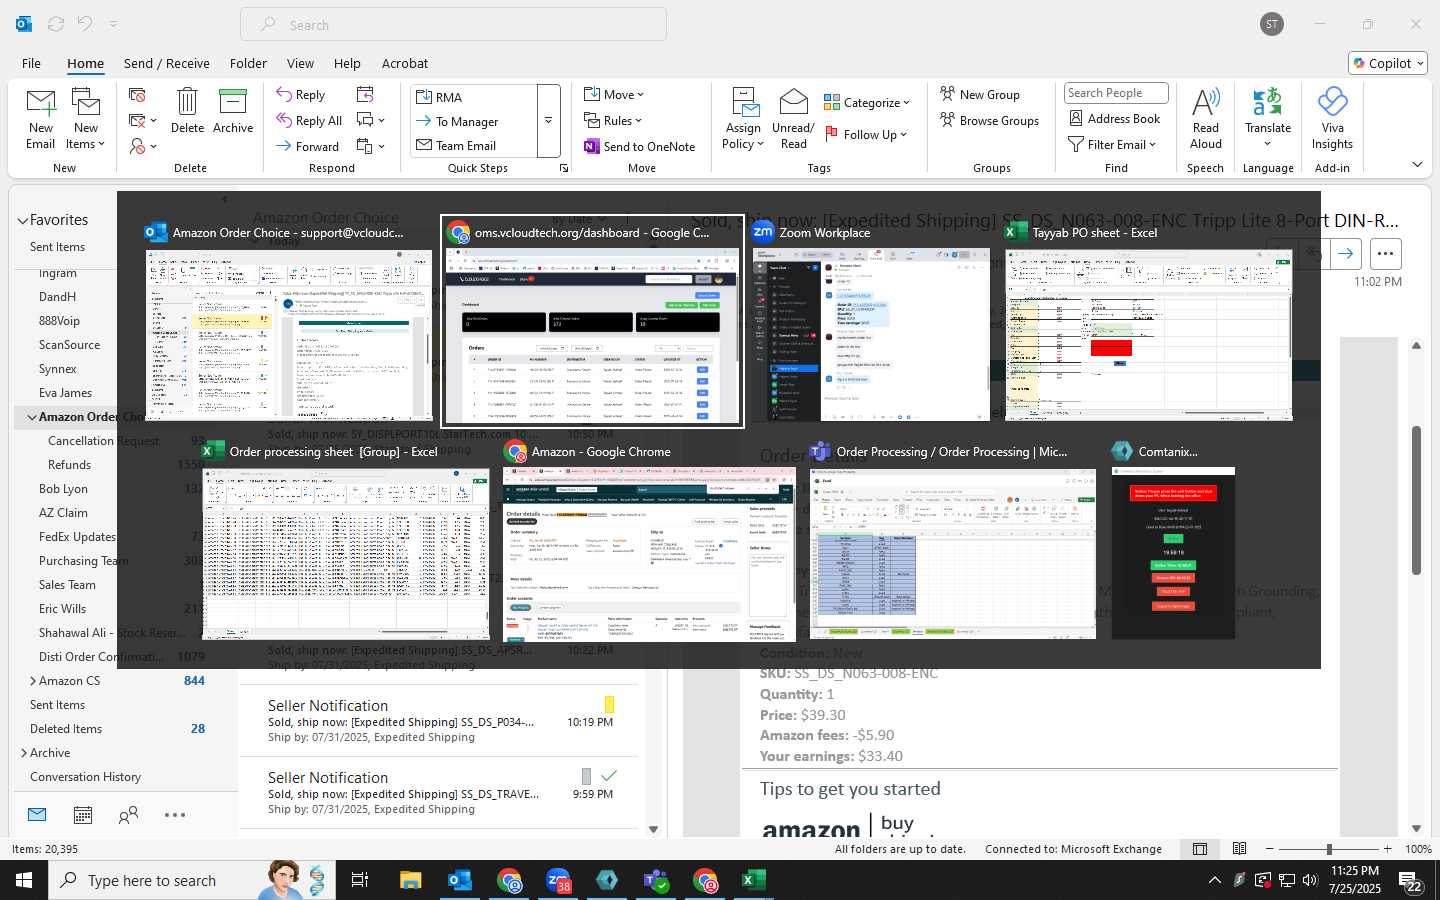Click Reply All in the ribbon

[x=309, y=121]
